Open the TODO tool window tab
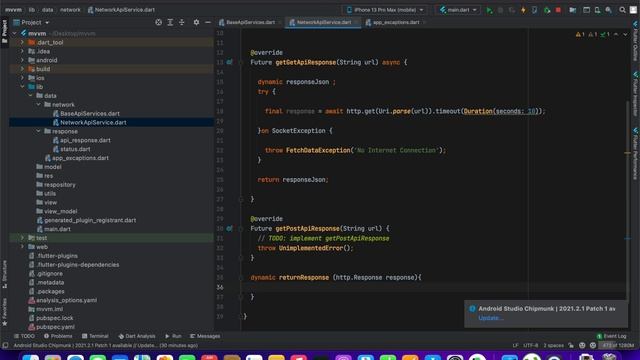Screen dimensions: 640x360 click(x=24, y=336)
